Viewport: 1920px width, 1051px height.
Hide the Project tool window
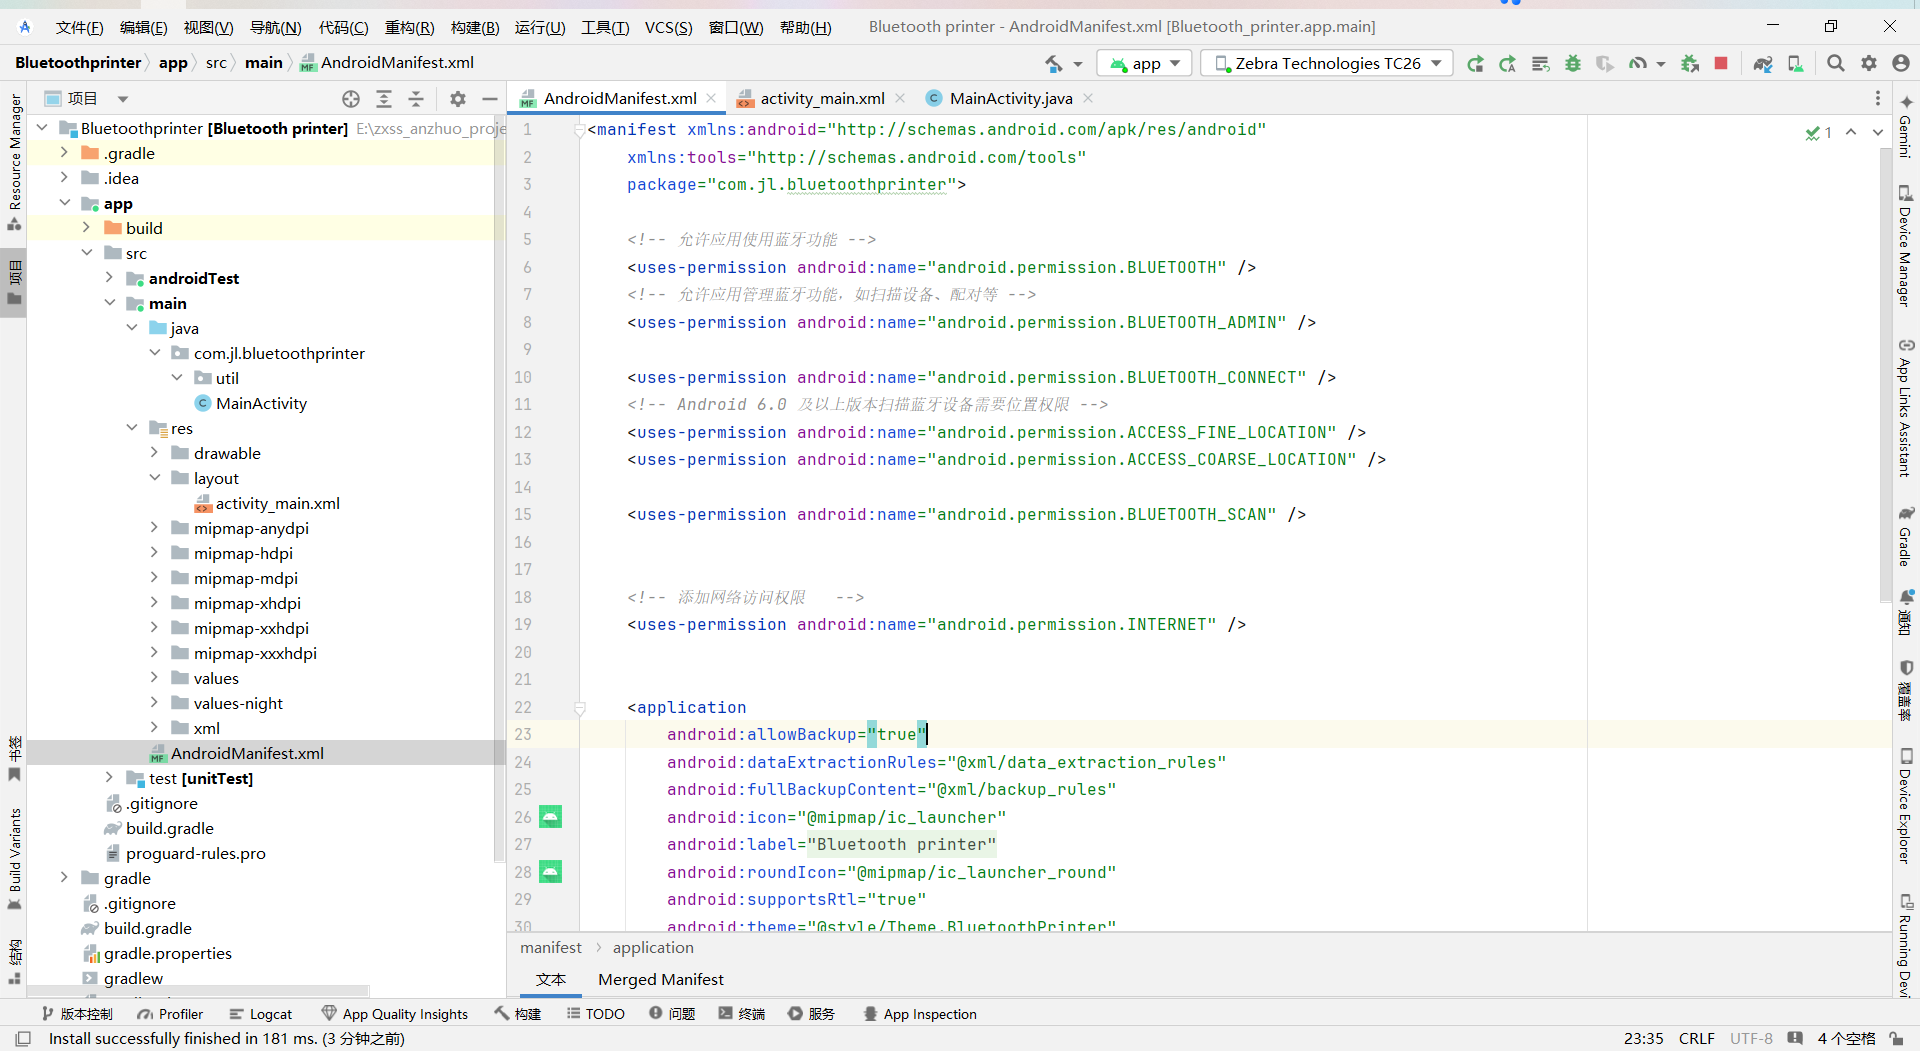[x=490, y=98]
